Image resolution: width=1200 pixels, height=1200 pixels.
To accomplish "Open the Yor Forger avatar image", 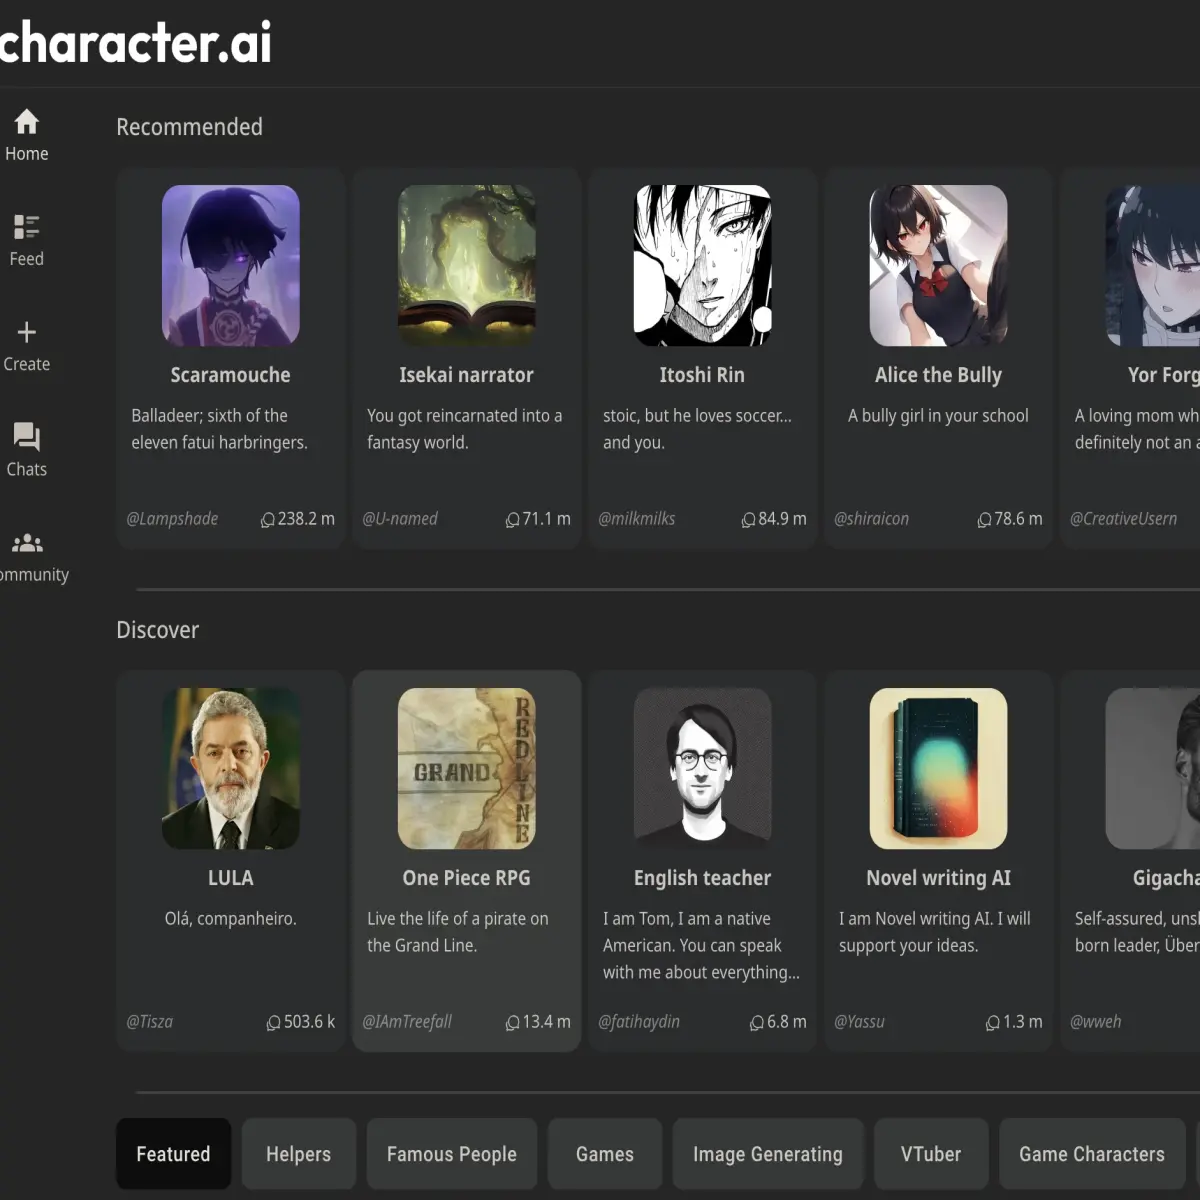I will 1153,265.
